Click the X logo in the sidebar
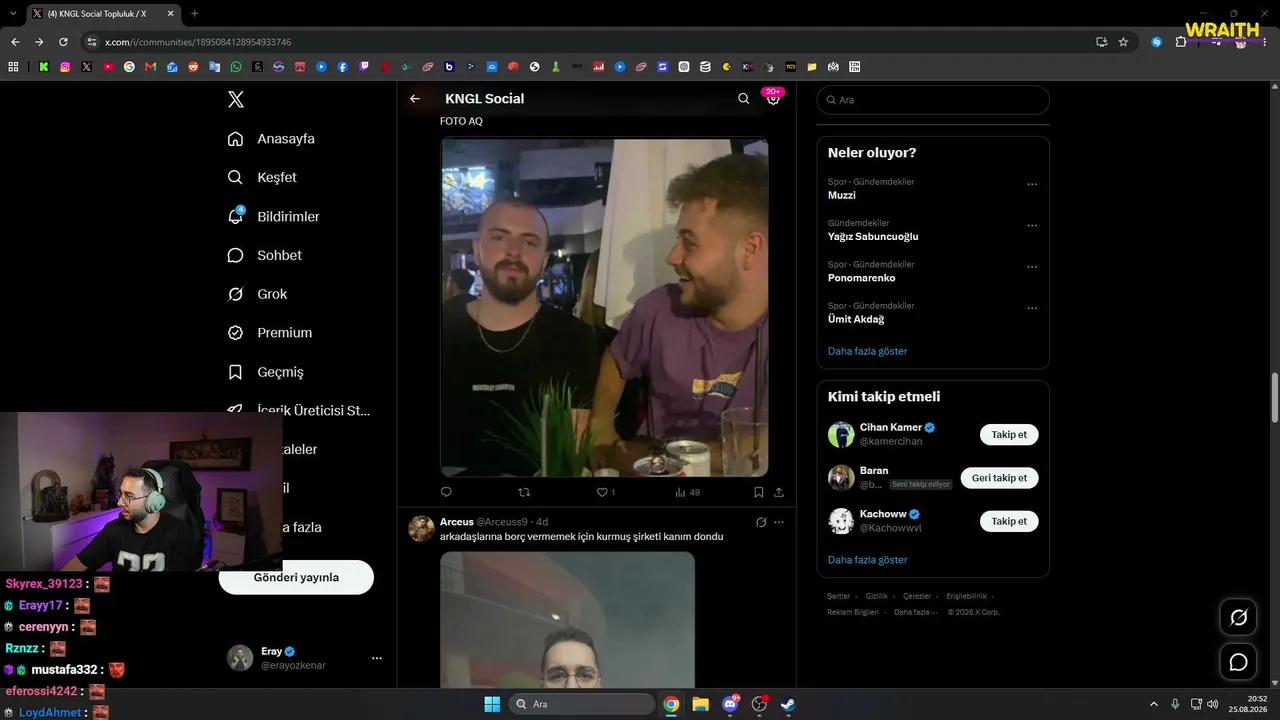The image size is (1280, 720). (236, 99)
